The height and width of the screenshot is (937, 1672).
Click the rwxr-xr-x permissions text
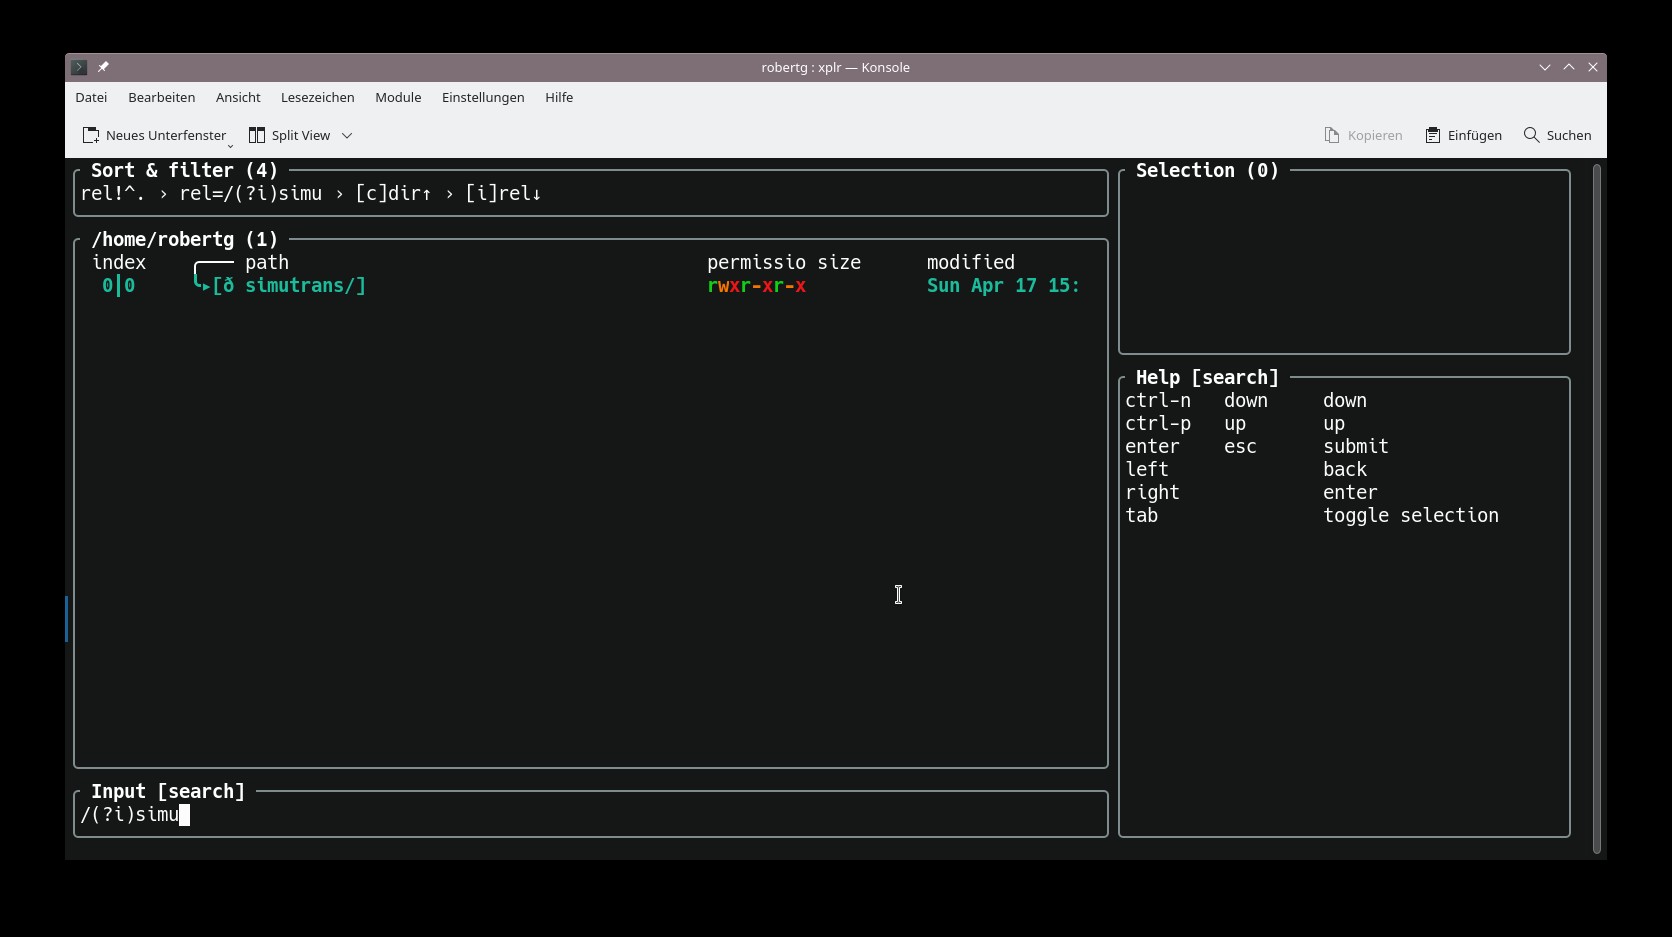pos(756,286)
